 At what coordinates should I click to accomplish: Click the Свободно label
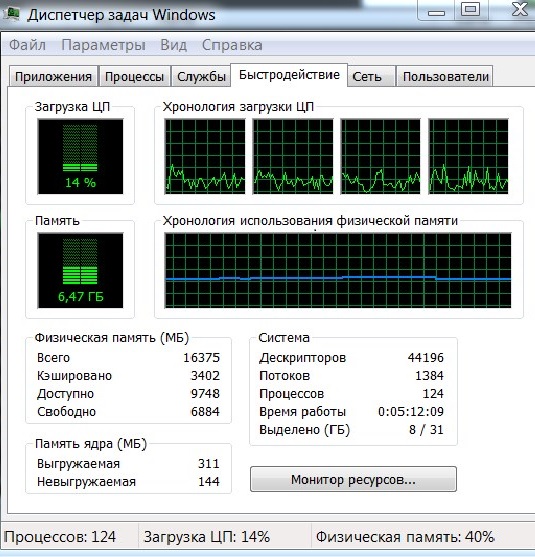pos(66,412)
